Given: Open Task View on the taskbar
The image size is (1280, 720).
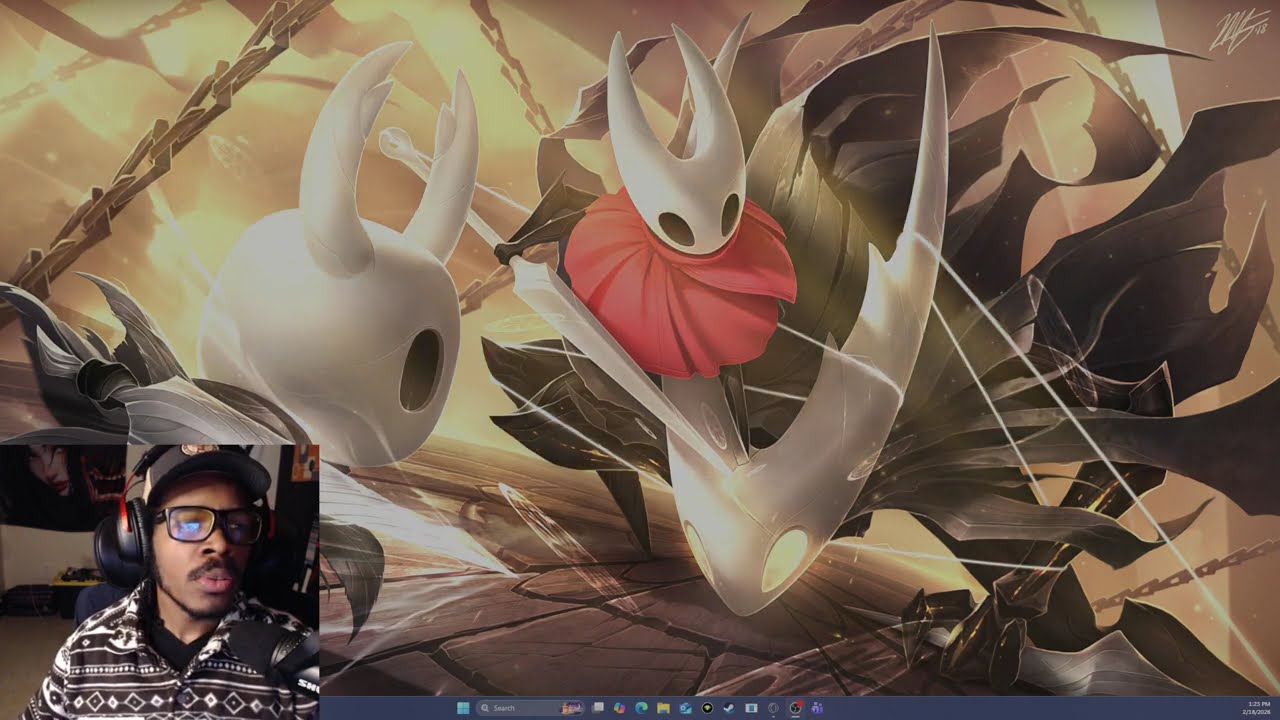Looking at the screenshot, I should point(598,708).
